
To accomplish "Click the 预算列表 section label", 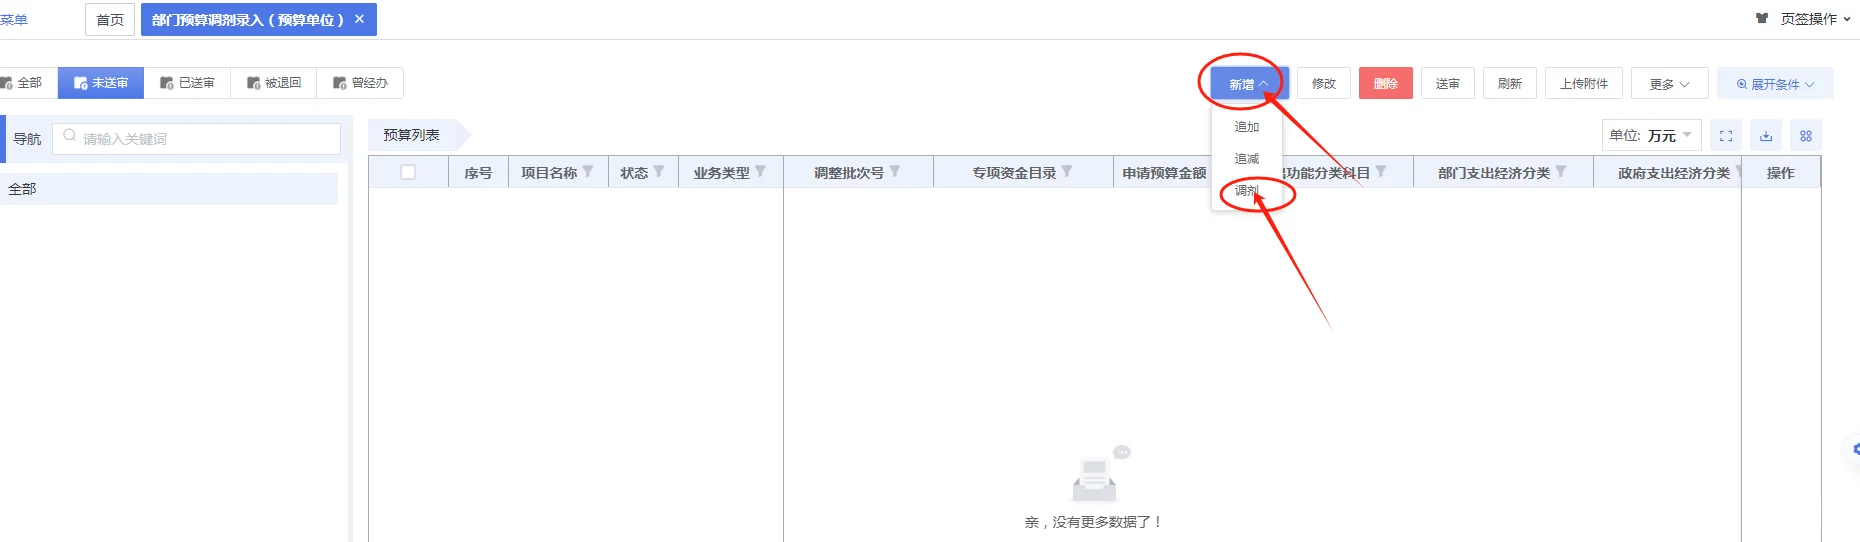I will point(412,135).
